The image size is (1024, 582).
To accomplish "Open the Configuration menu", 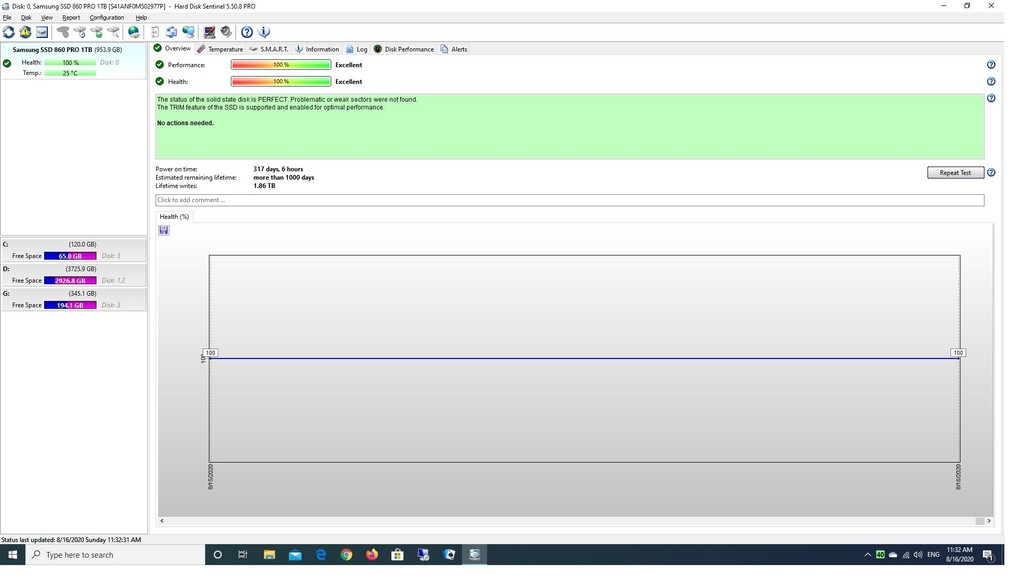I will point(106,18).
